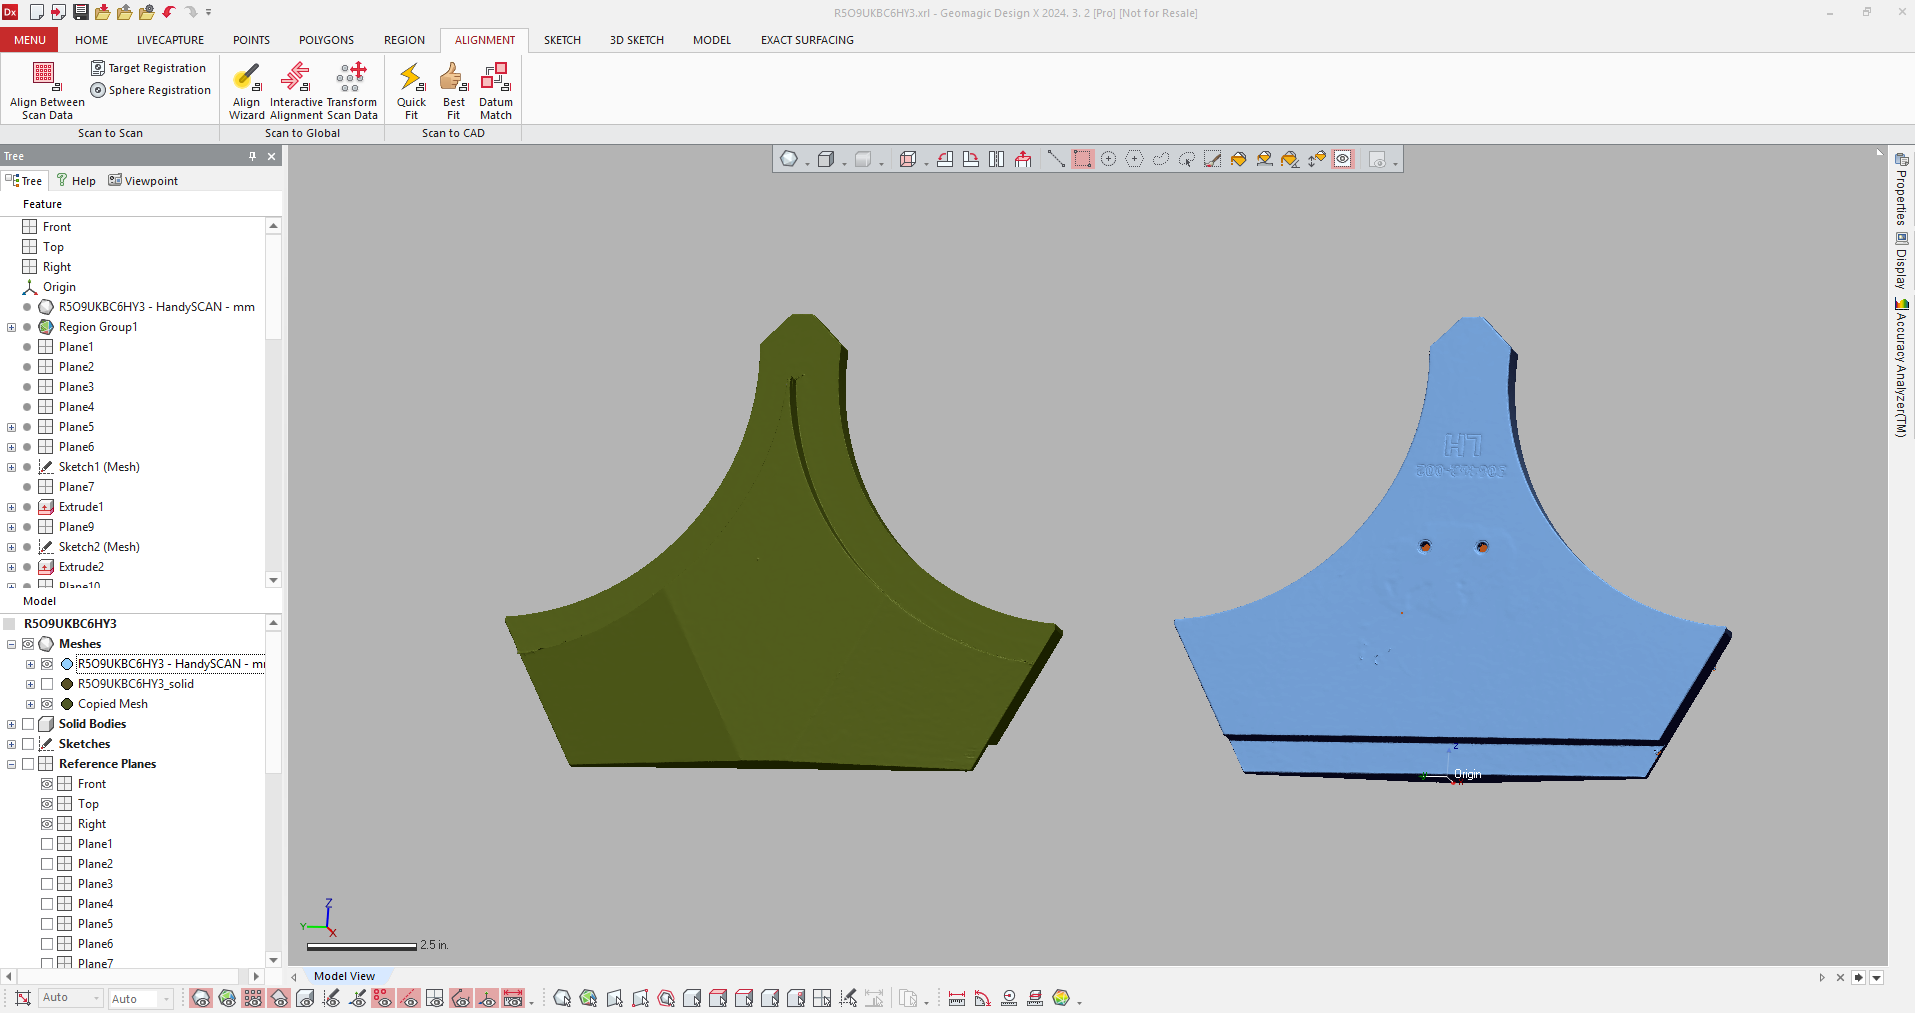The width and height of the screenshot is (1915, 1013).
Task: Close the Tree panel with X button
Action: [271, 156]
